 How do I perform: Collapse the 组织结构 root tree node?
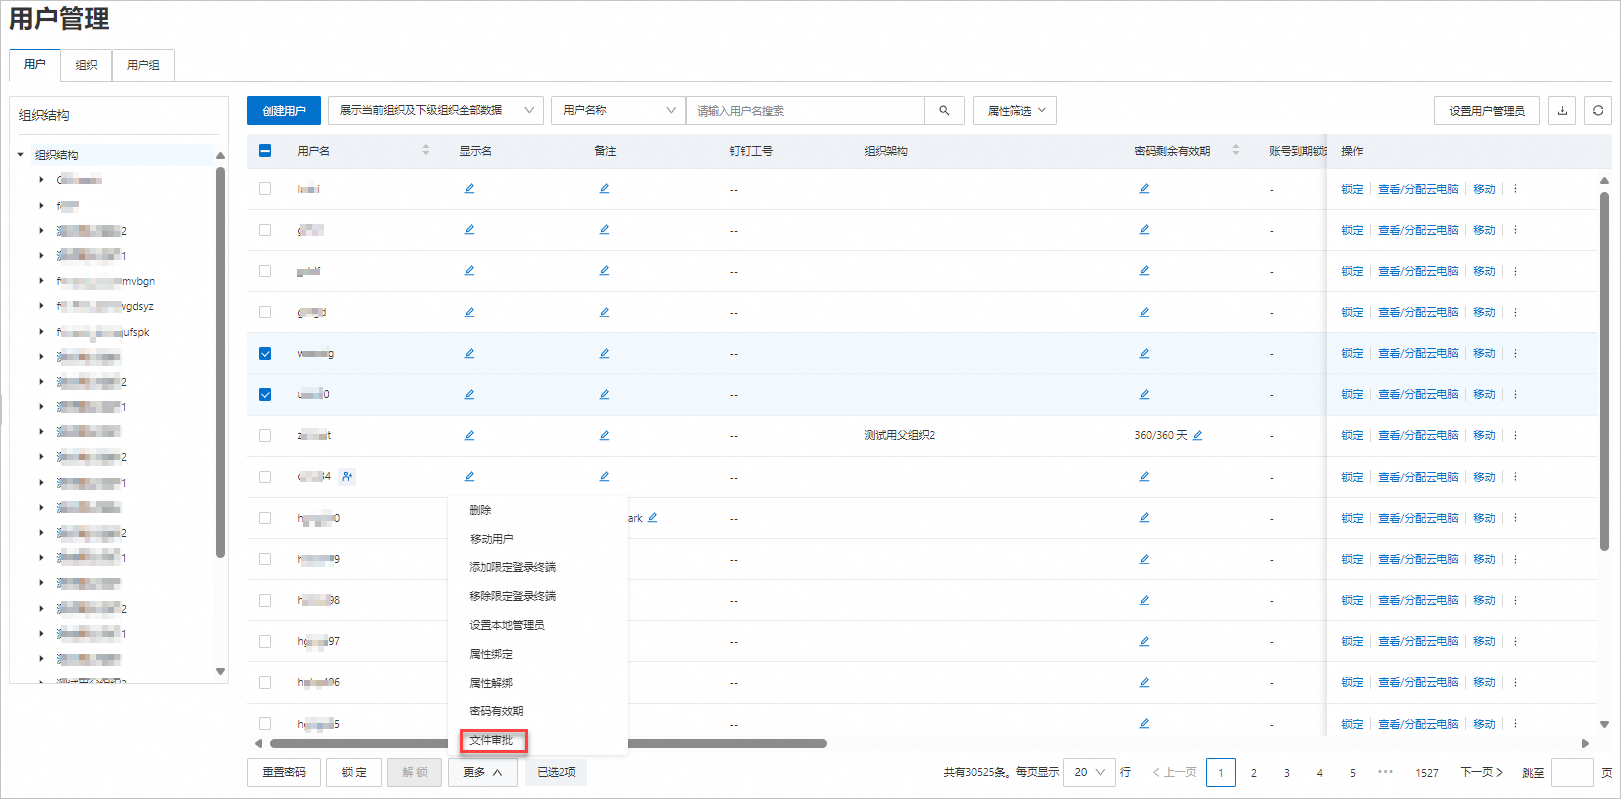(x=21, y=155)
